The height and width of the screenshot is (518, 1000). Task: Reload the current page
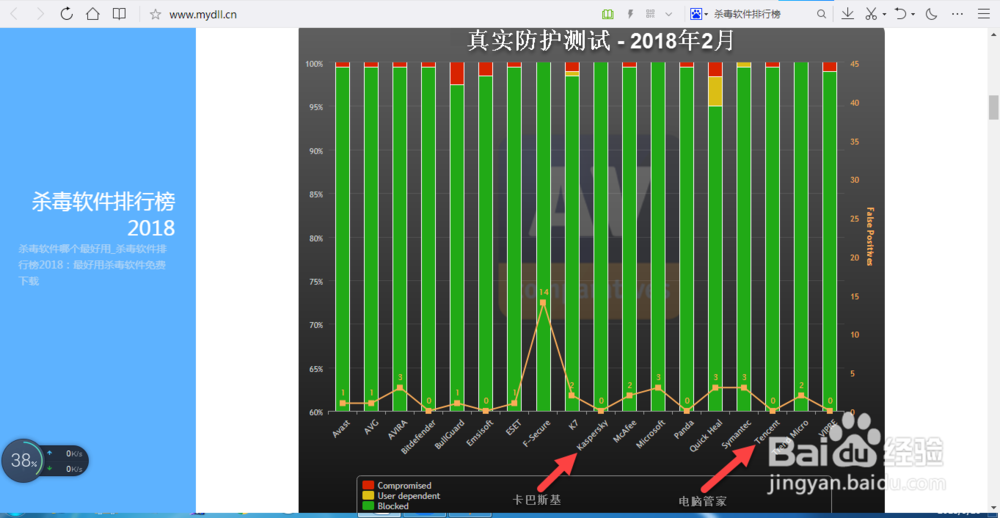point(66,13)
